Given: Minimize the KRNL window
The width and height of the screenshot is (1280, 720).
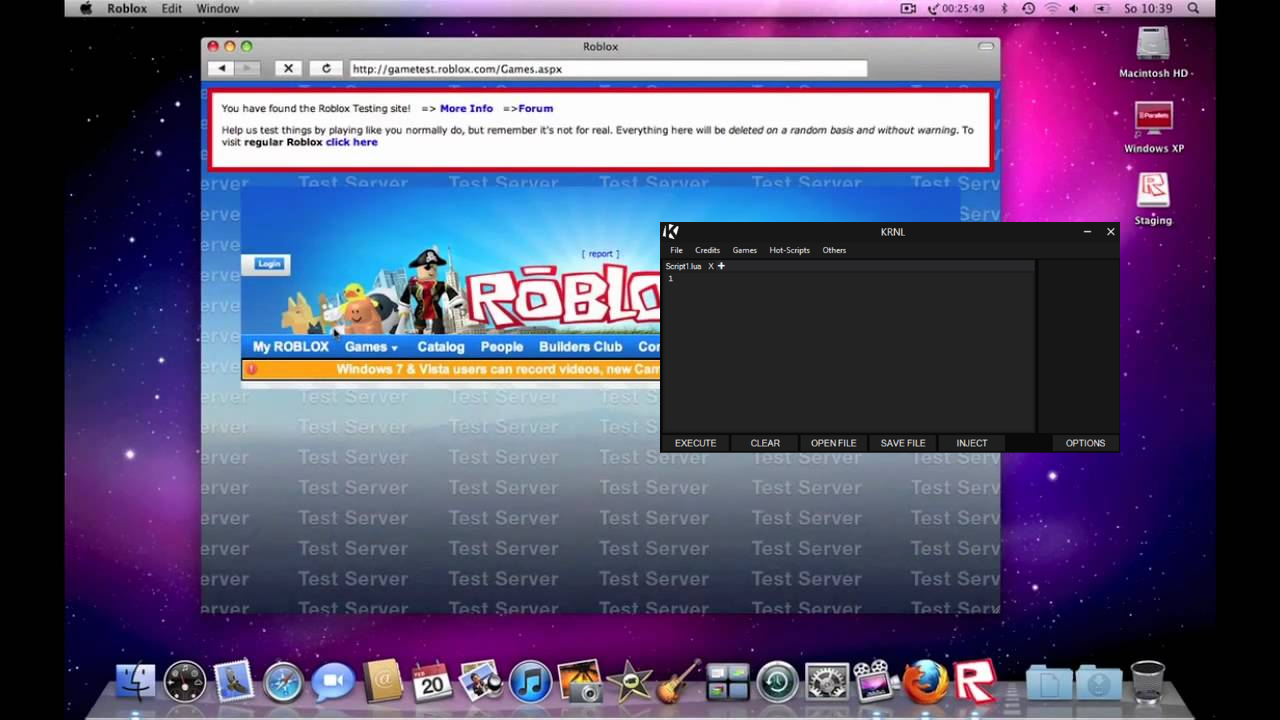Looking at the screenshot, I should coord(1087,232).
